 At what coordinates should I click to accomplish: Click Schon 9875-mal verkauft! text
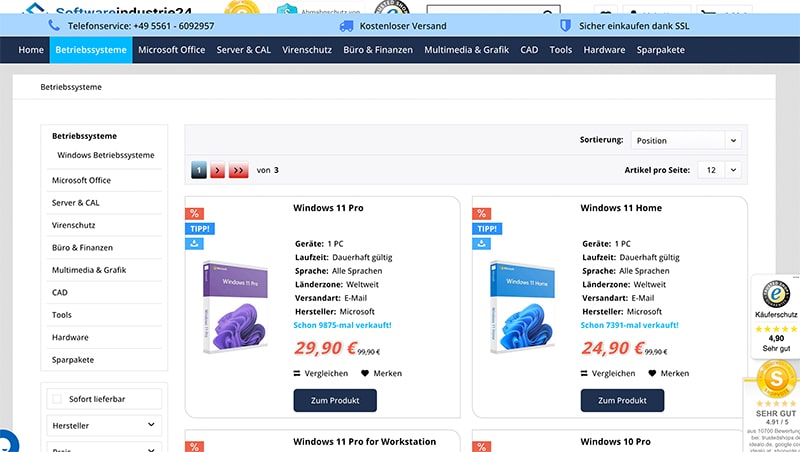point(342,325)
